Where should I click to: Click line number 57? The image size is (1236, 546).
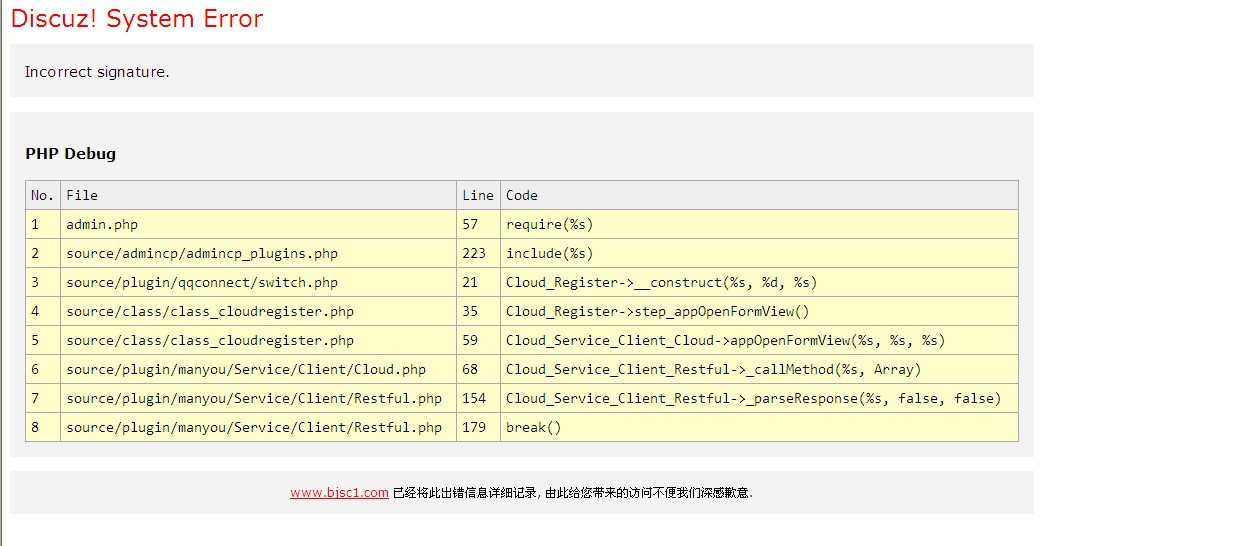coord(478,224)
